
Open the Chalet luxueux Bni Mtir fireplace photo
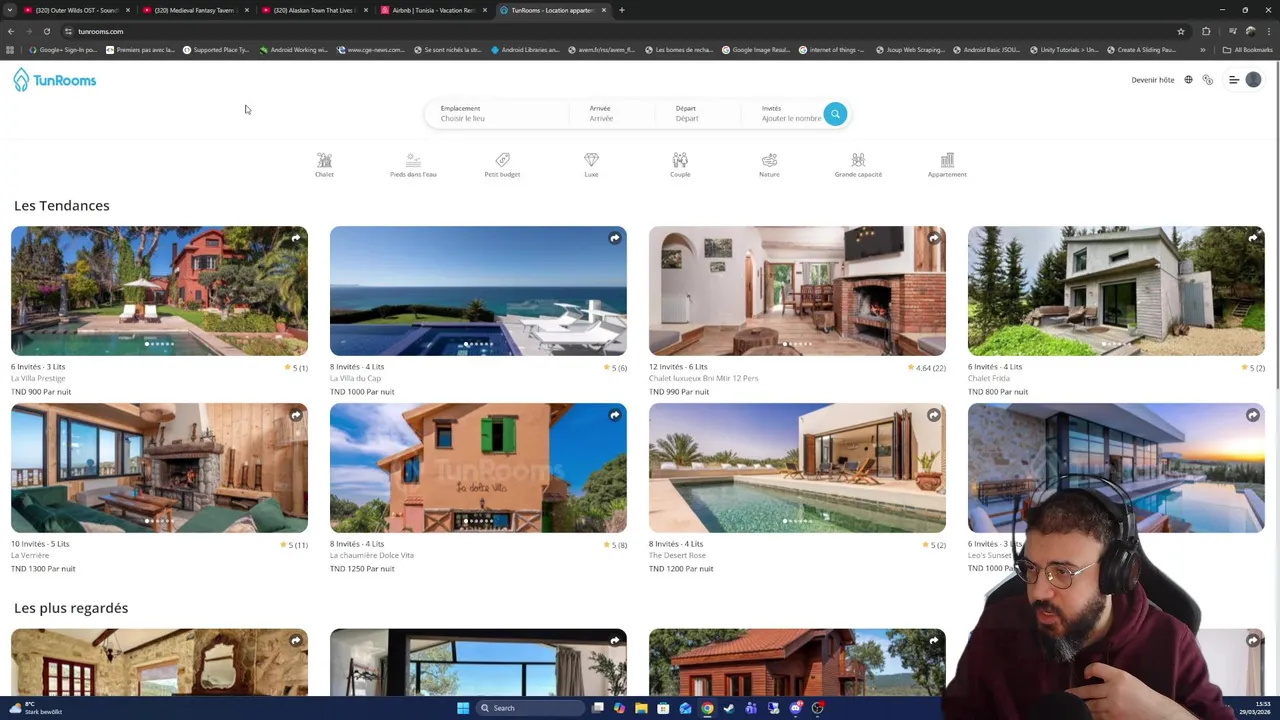click(797, 291)
